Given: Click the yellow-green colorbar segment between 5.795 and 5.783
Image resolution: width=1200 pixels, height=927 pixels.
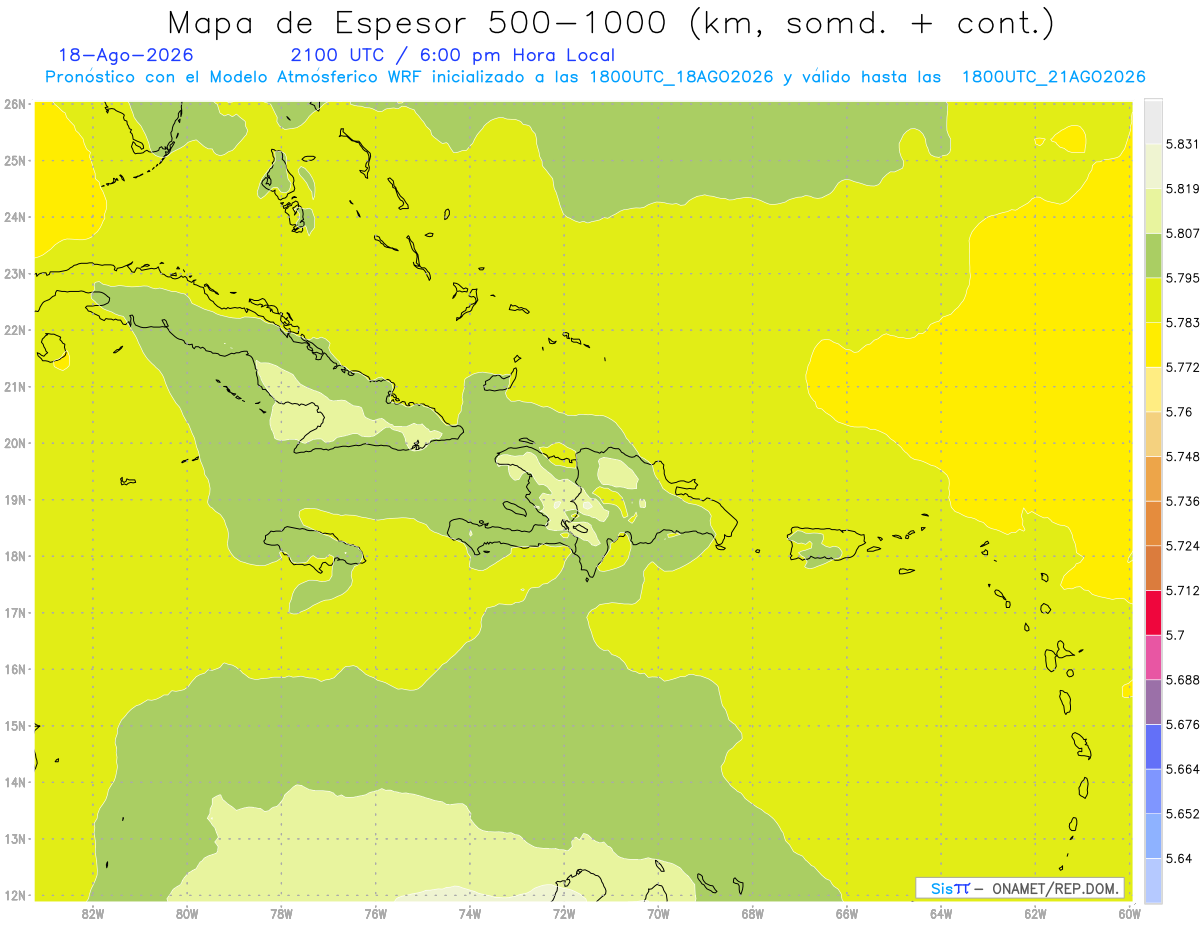Looking at the screenshot, I should point(1153,300).
